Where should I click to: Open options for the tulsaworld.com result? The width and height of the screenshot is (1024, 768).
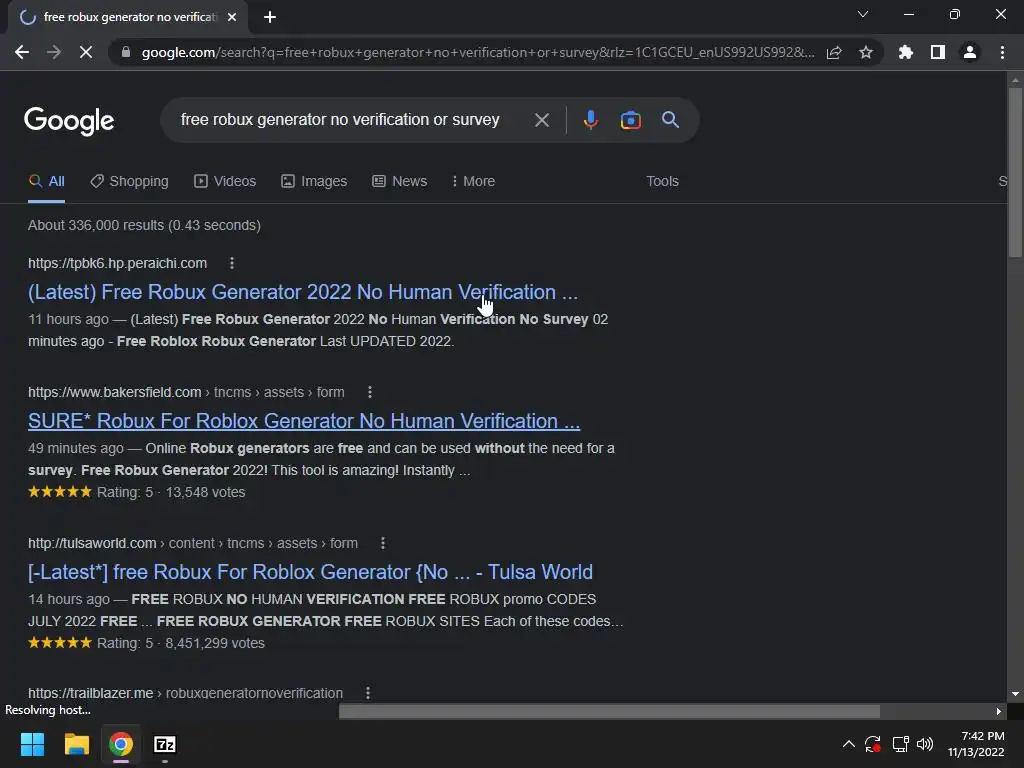tap(383, 543)
